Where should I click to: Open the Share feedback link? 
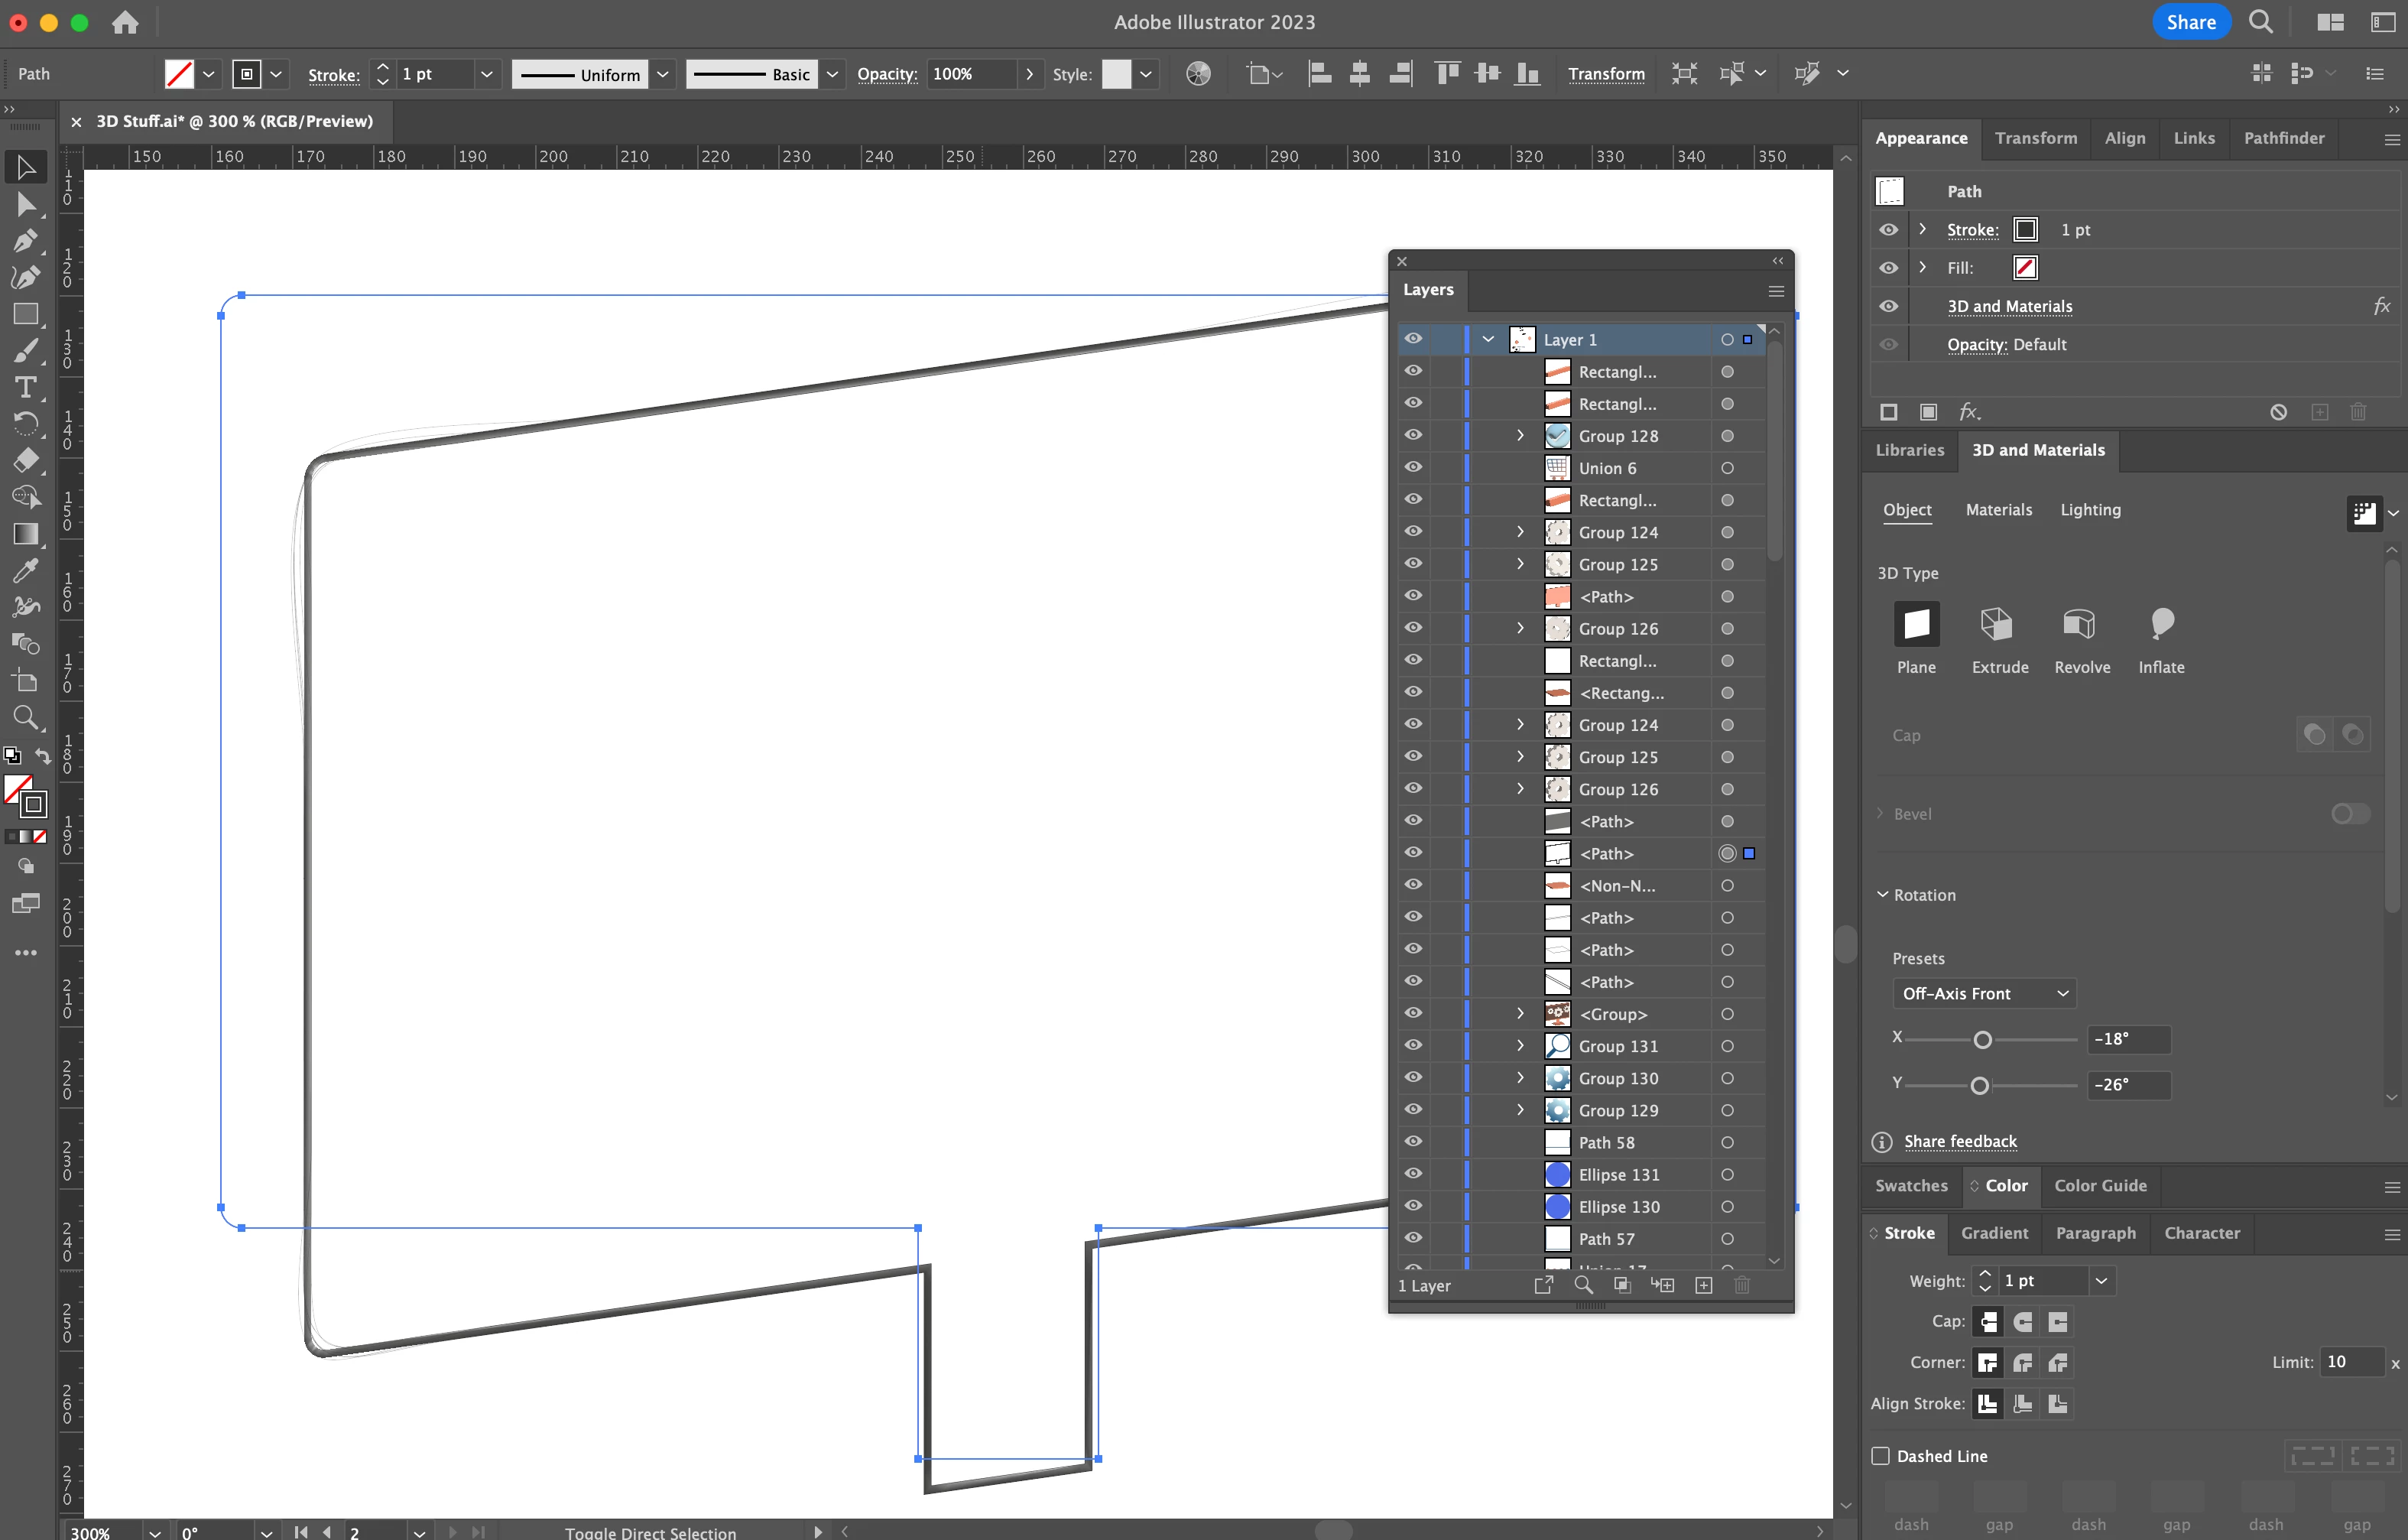1959,1141
